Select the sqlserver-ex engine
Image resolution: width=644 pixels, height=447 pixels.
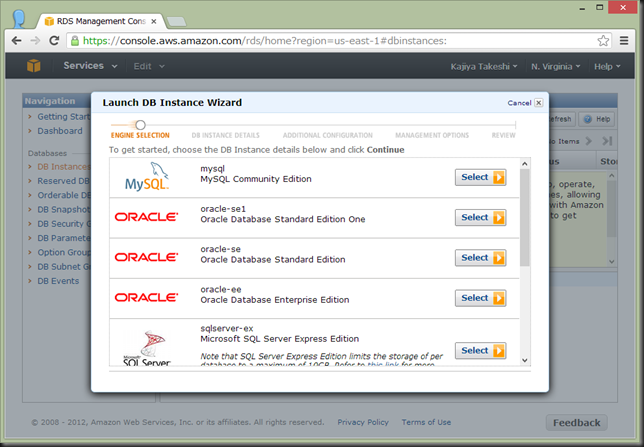coord(481,350)
